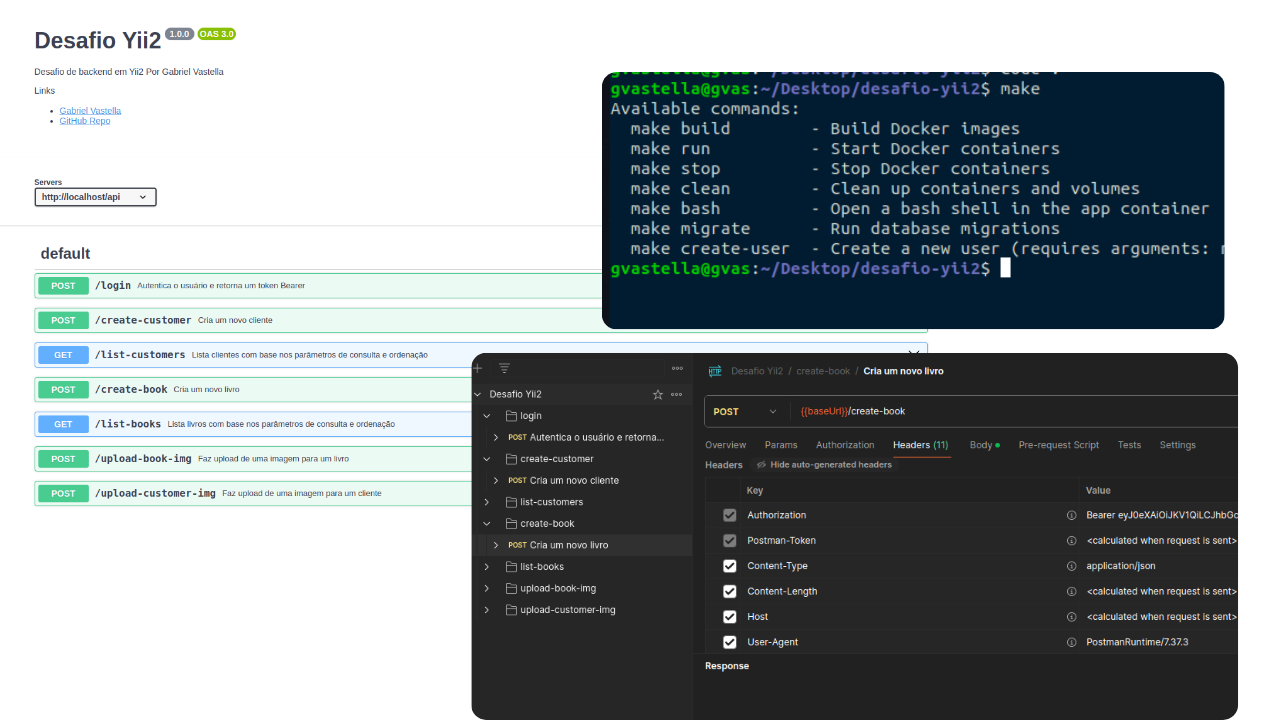The image size is (1280, 720).
Task: Uncheck the Host header checkbox
Action: click(x=730, y=617)
